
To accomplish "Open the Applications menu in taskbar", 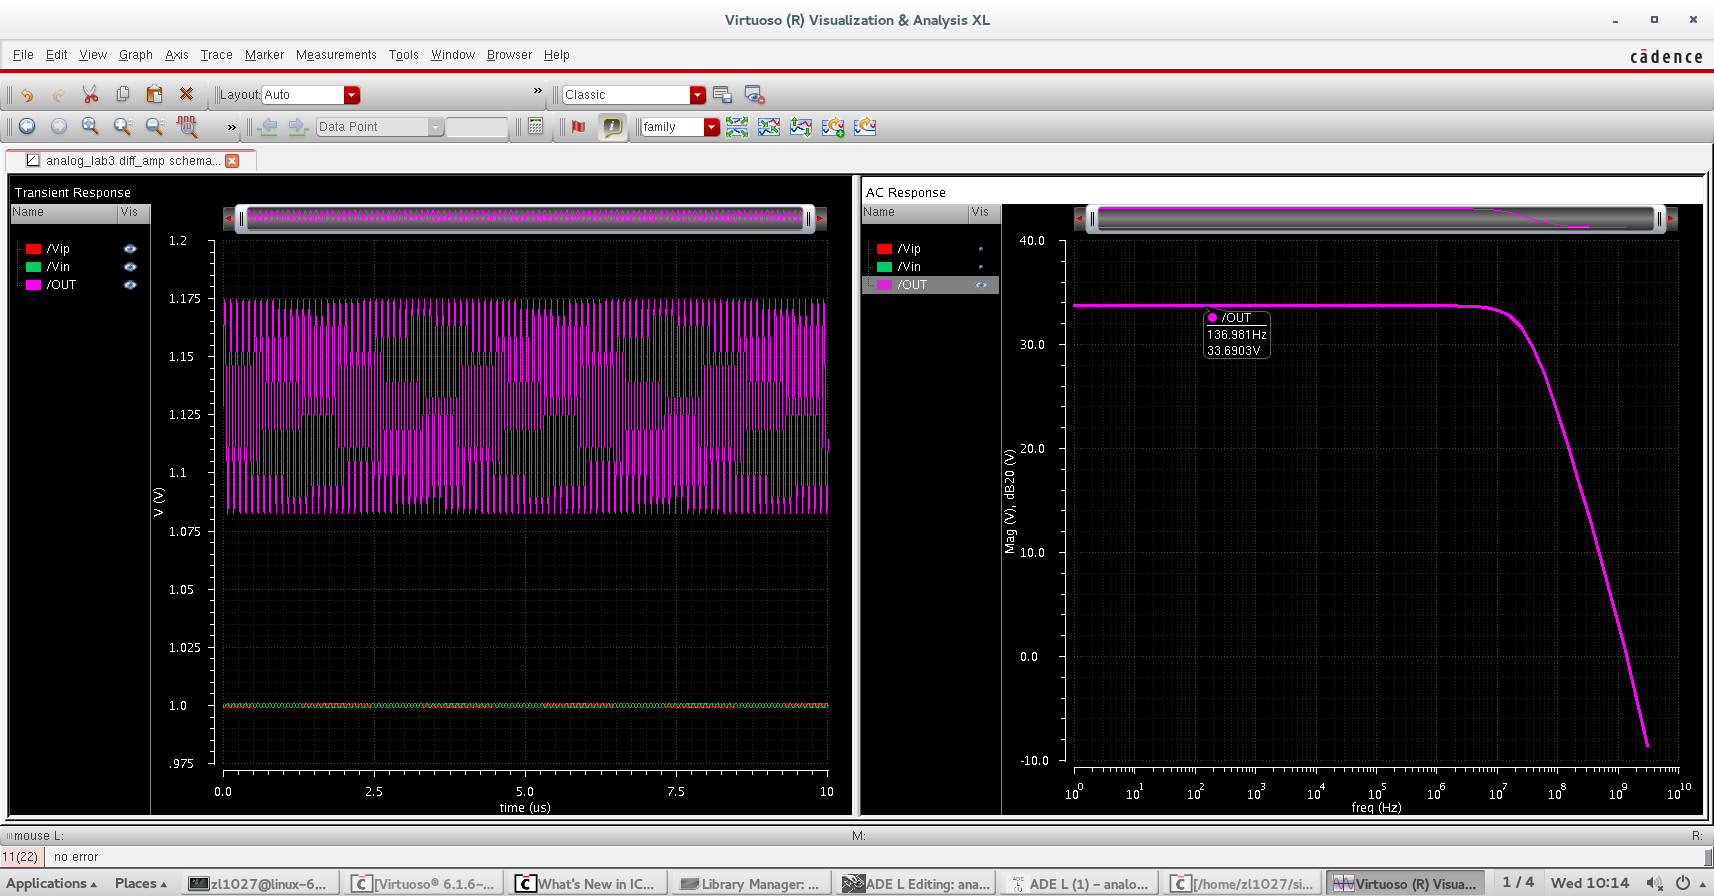I will (53, 884).
